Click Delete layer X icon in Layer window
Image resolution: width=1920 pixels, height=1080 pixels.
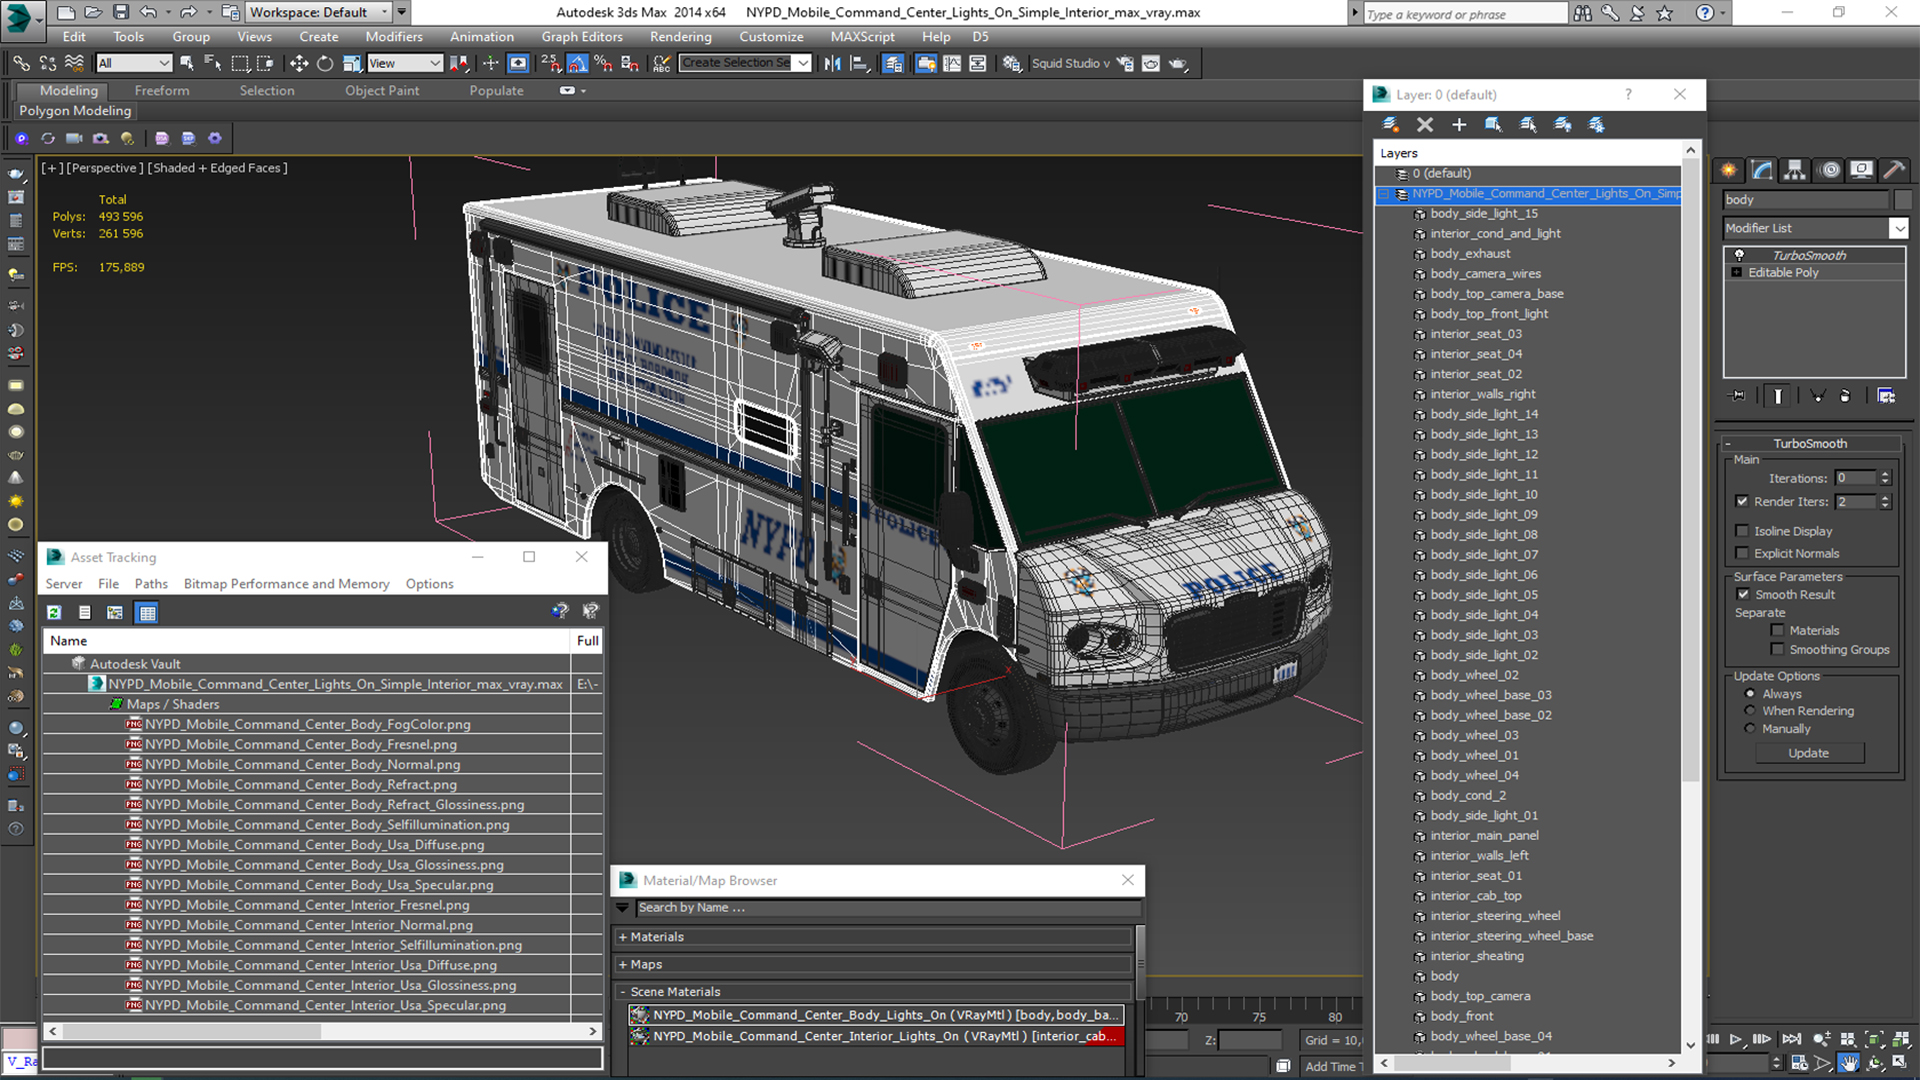tap(1425, 124)
